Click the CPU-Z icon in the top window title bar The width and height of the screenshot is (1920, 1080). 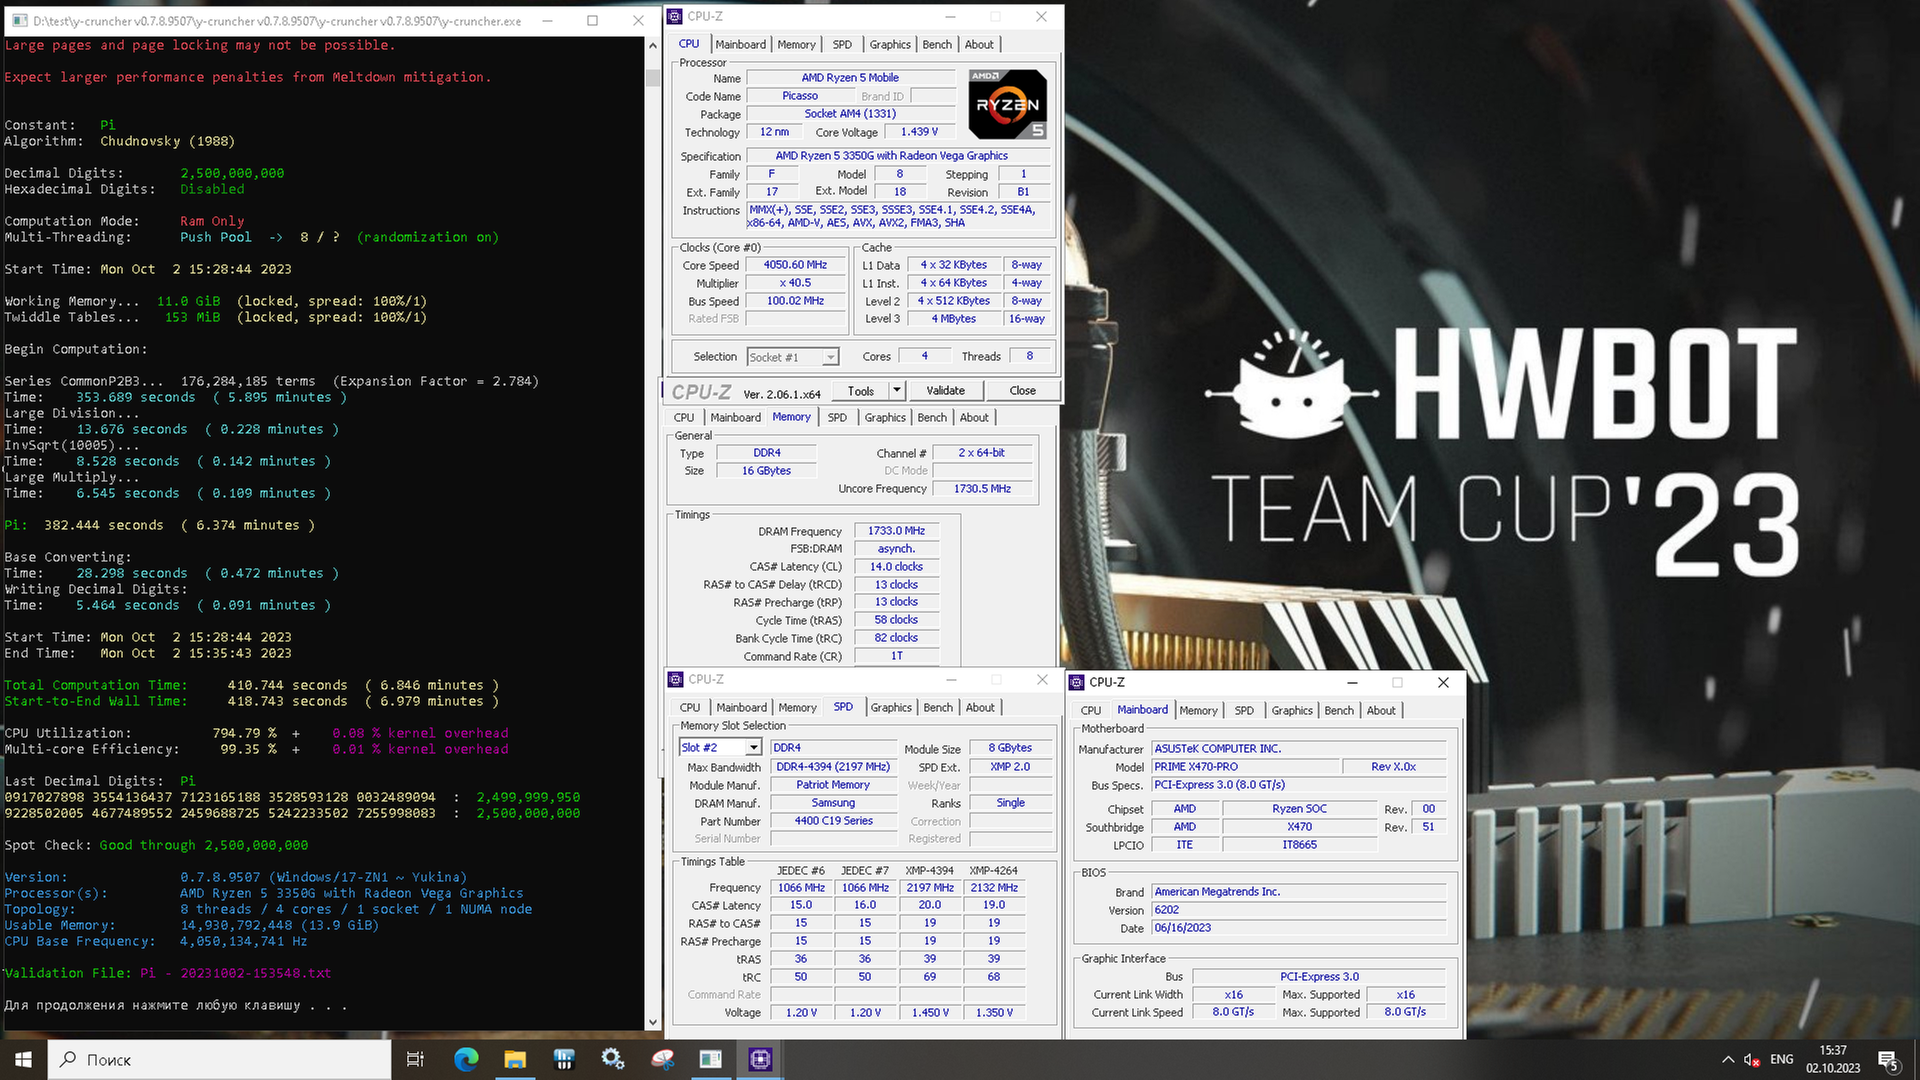point(675,16)
